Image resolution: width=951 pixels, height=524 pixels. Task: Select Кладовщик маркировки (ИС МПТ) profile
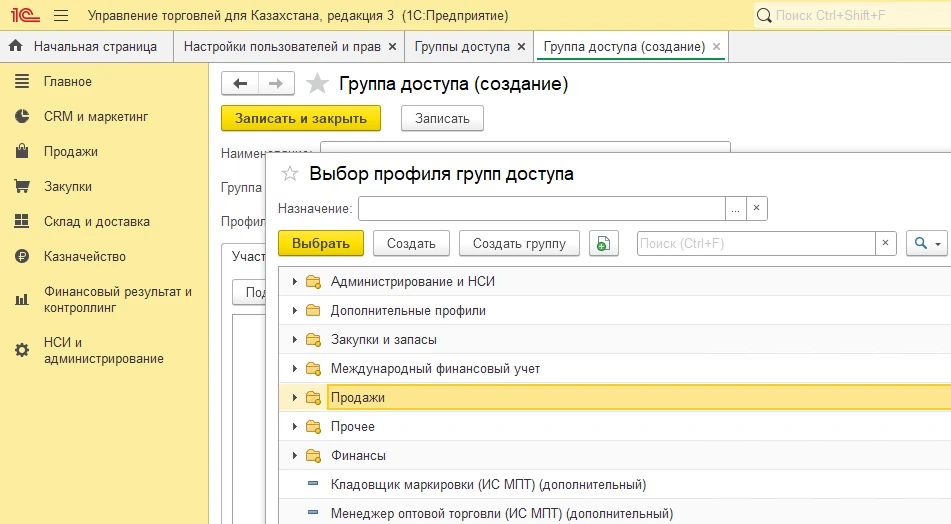tap(615, 485)
